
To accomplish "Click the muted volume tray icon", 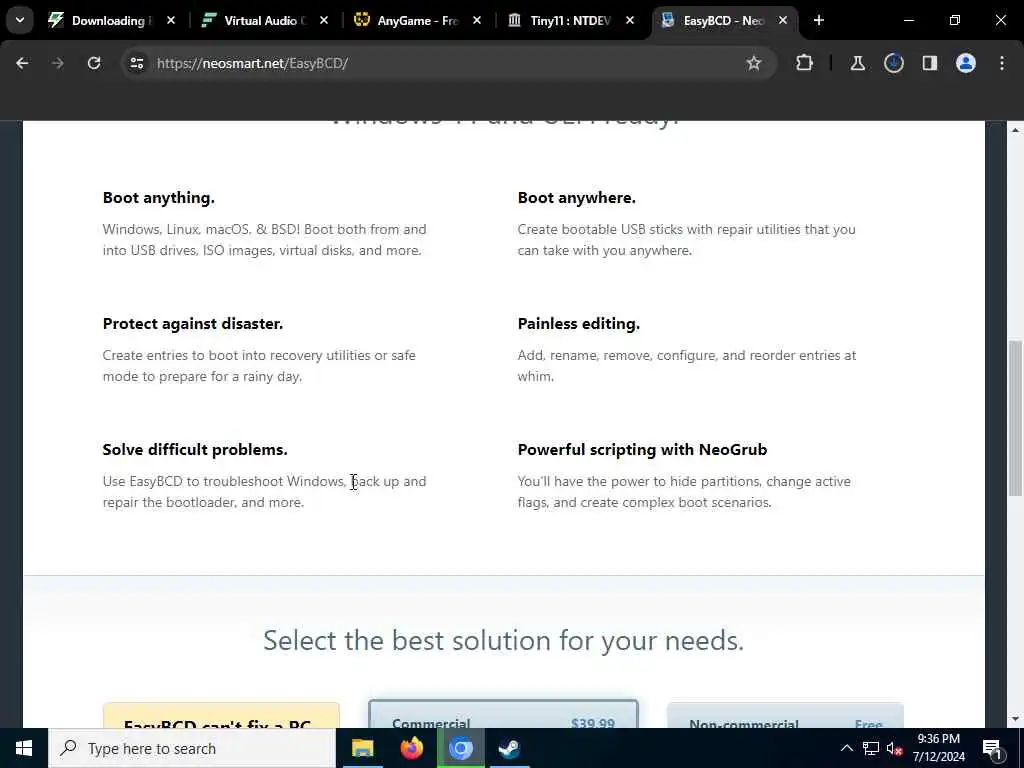I will click(895, 748).
